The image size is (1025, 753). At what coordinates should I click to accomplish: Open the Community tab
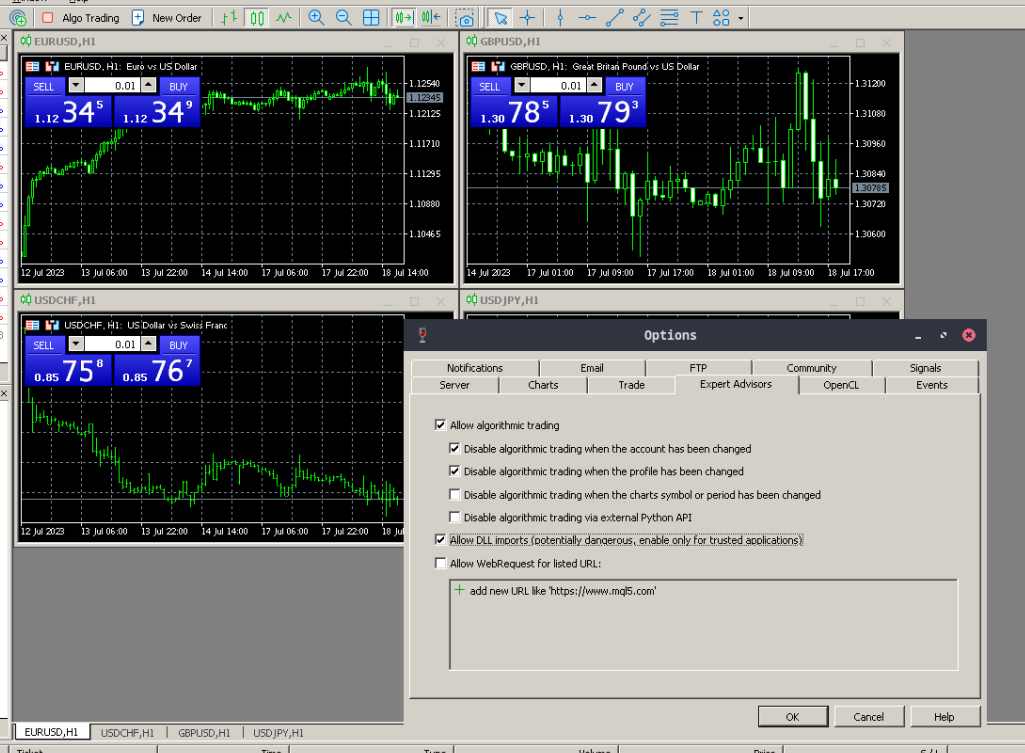(x=811, y=368)
